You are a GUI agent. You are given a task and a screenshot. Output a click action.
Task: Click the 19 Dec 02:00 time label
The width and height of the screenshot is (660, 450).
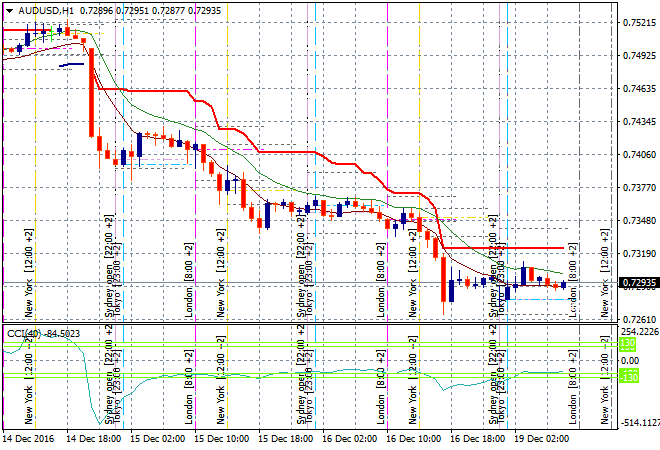pos(541,439)
